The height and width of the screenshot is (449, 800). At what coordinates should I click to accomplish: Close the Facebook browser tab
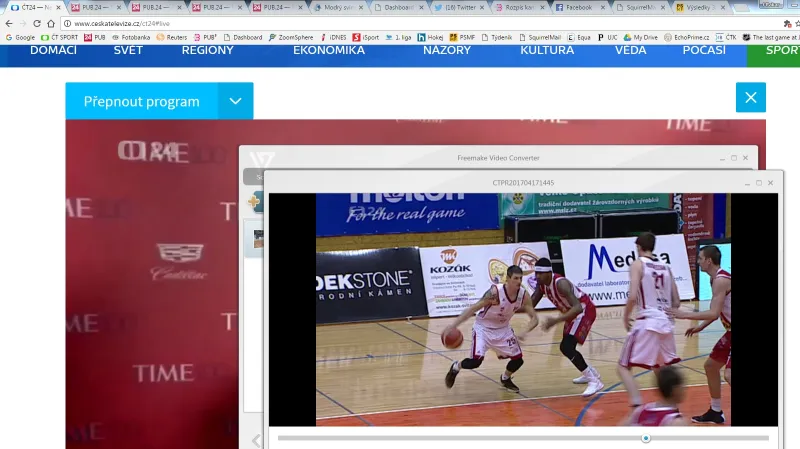coord(603,8)
